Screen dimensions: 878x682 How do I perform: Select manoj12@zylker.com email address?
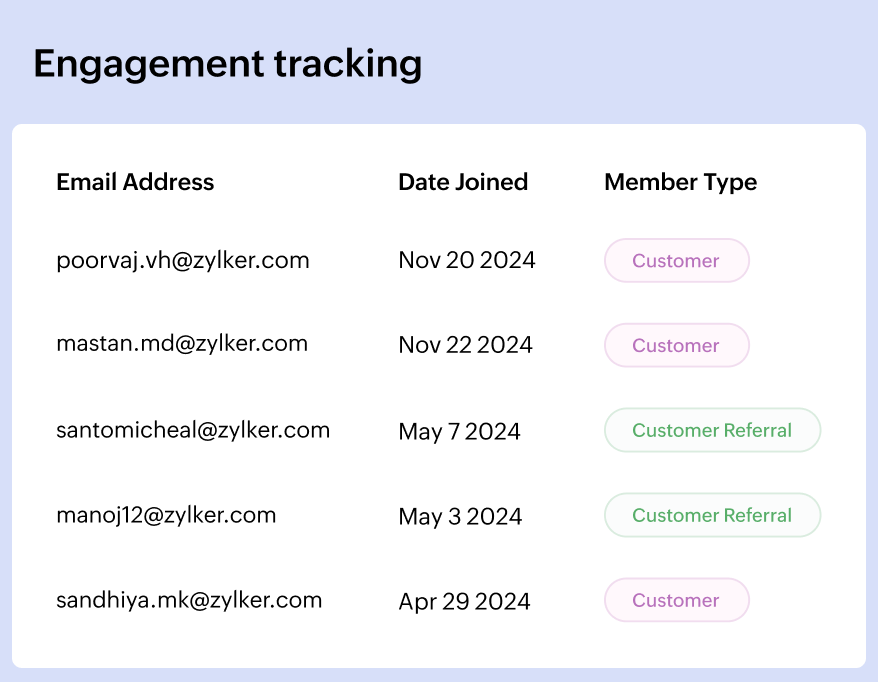pos(166,515)
